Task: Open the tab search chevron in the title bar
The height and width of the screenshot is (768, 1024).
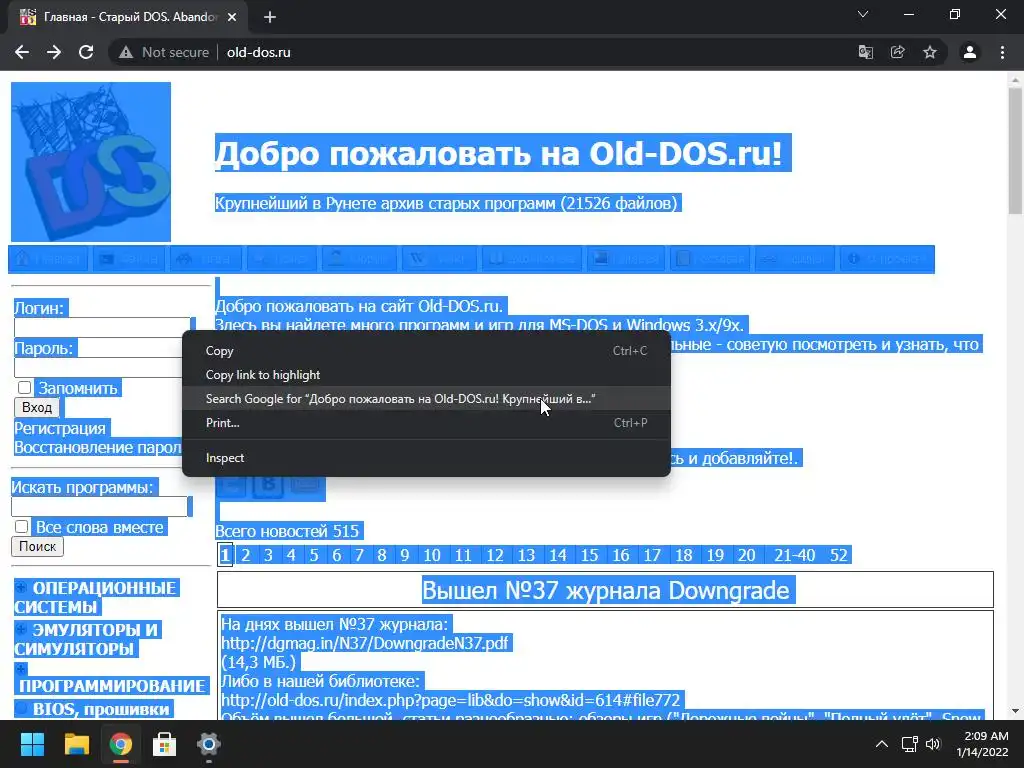Action: coord(863,14)
